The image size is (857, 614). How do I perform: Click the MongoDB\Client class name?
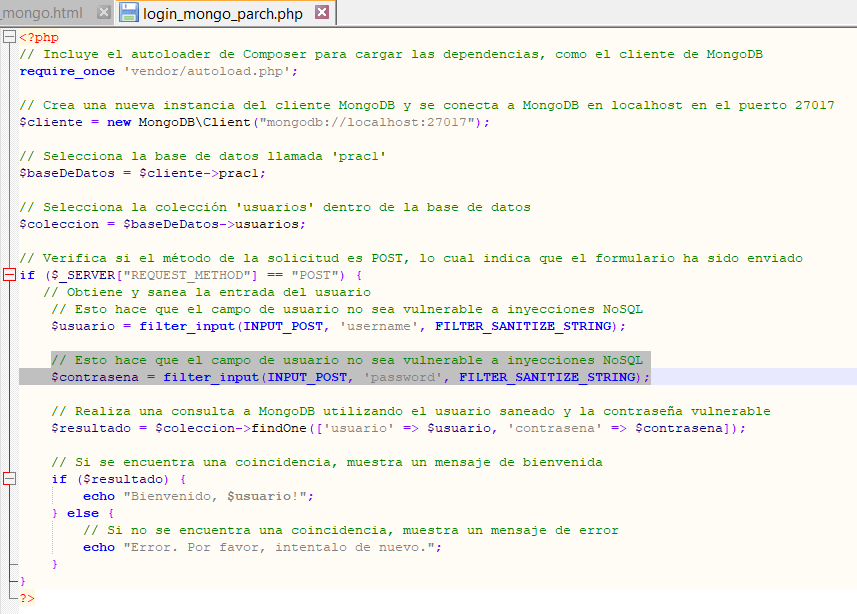(194, 122)
